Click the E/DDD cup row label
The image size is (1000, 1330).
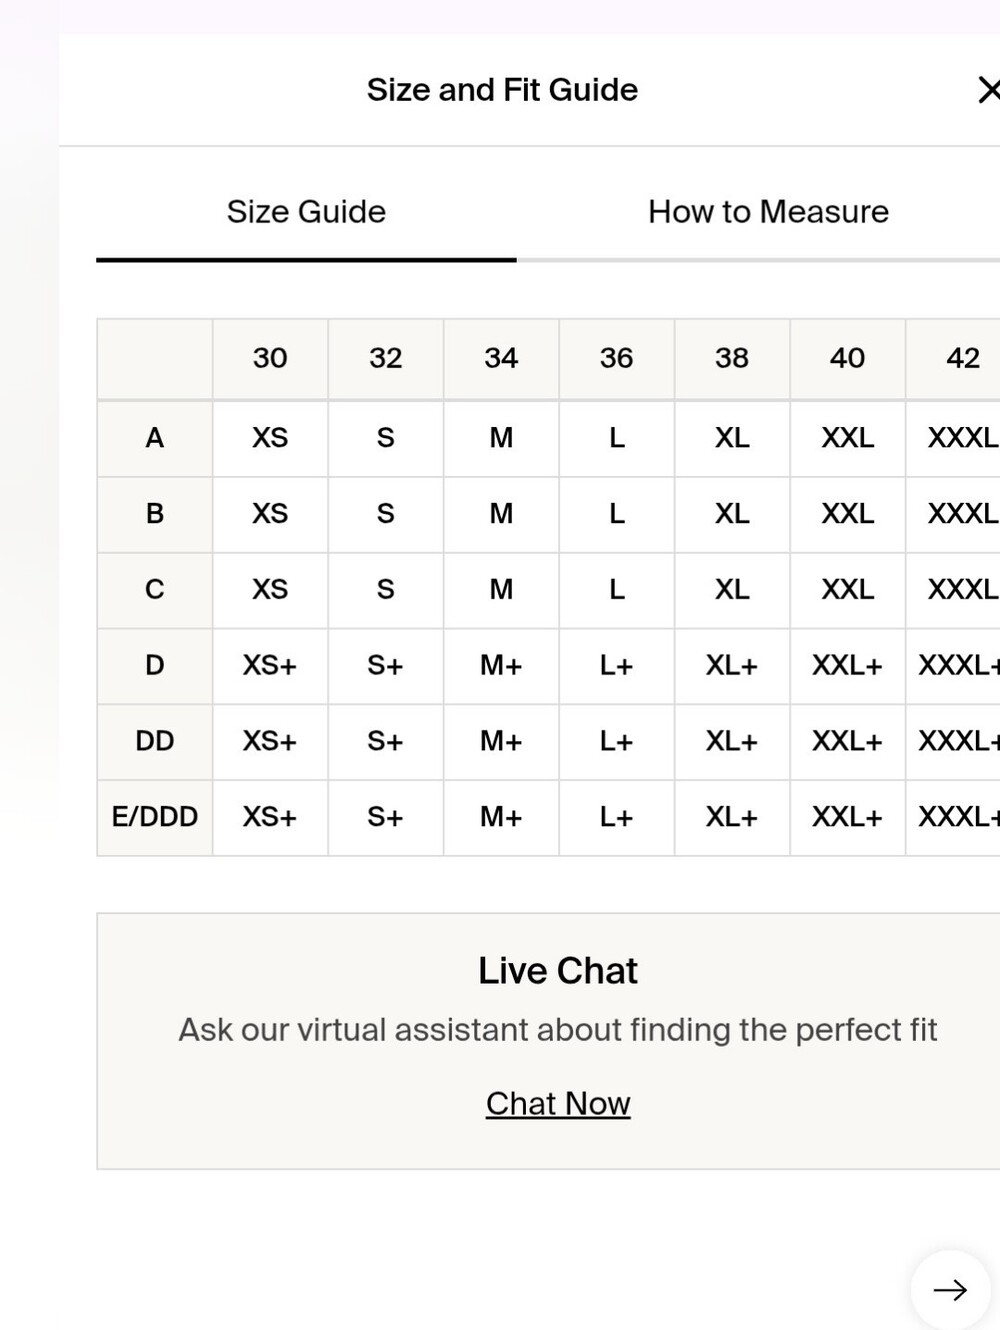[155, 817]
